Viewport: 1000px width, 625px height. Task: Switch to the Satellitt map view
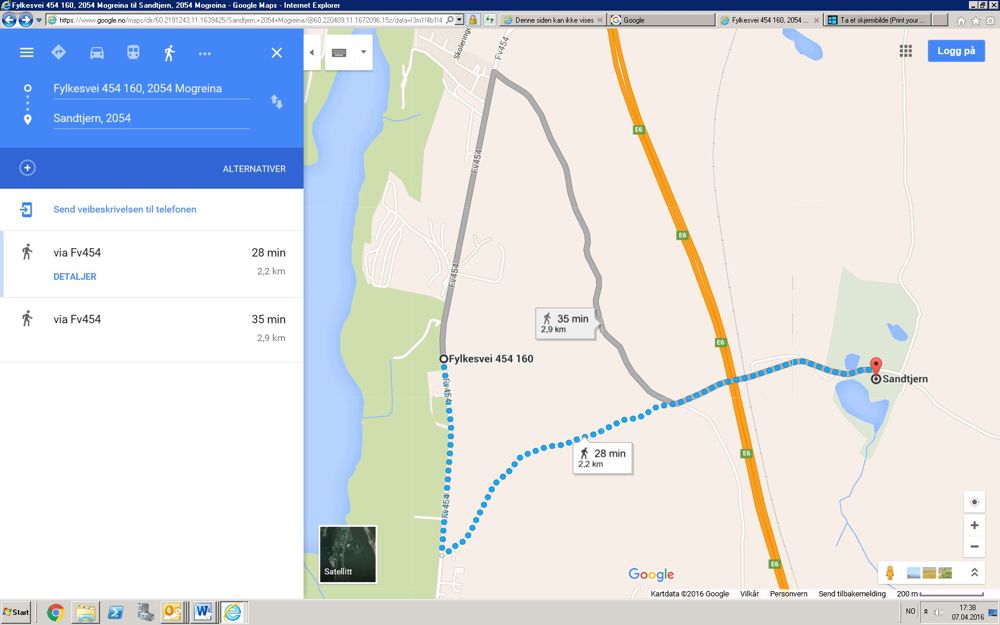tap(348, 554)
